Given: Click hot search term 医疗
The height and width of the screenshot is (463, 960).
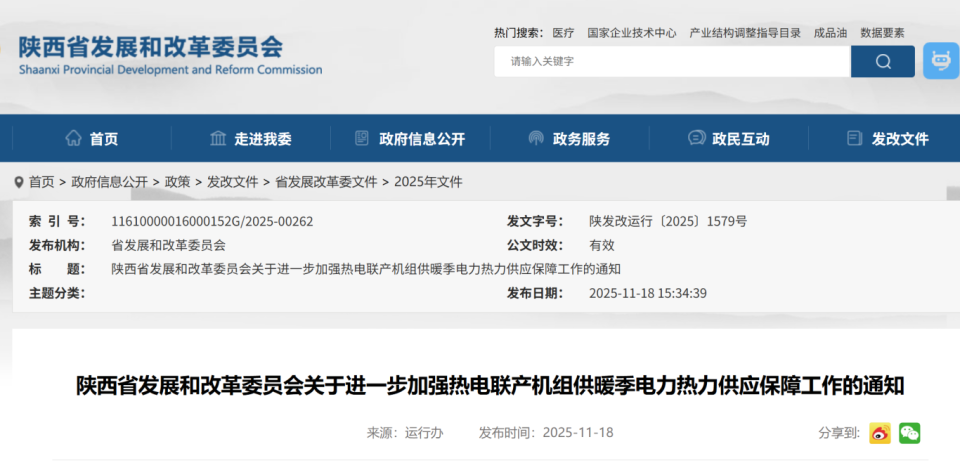Looking at the screenshot, I should (563, 33).
